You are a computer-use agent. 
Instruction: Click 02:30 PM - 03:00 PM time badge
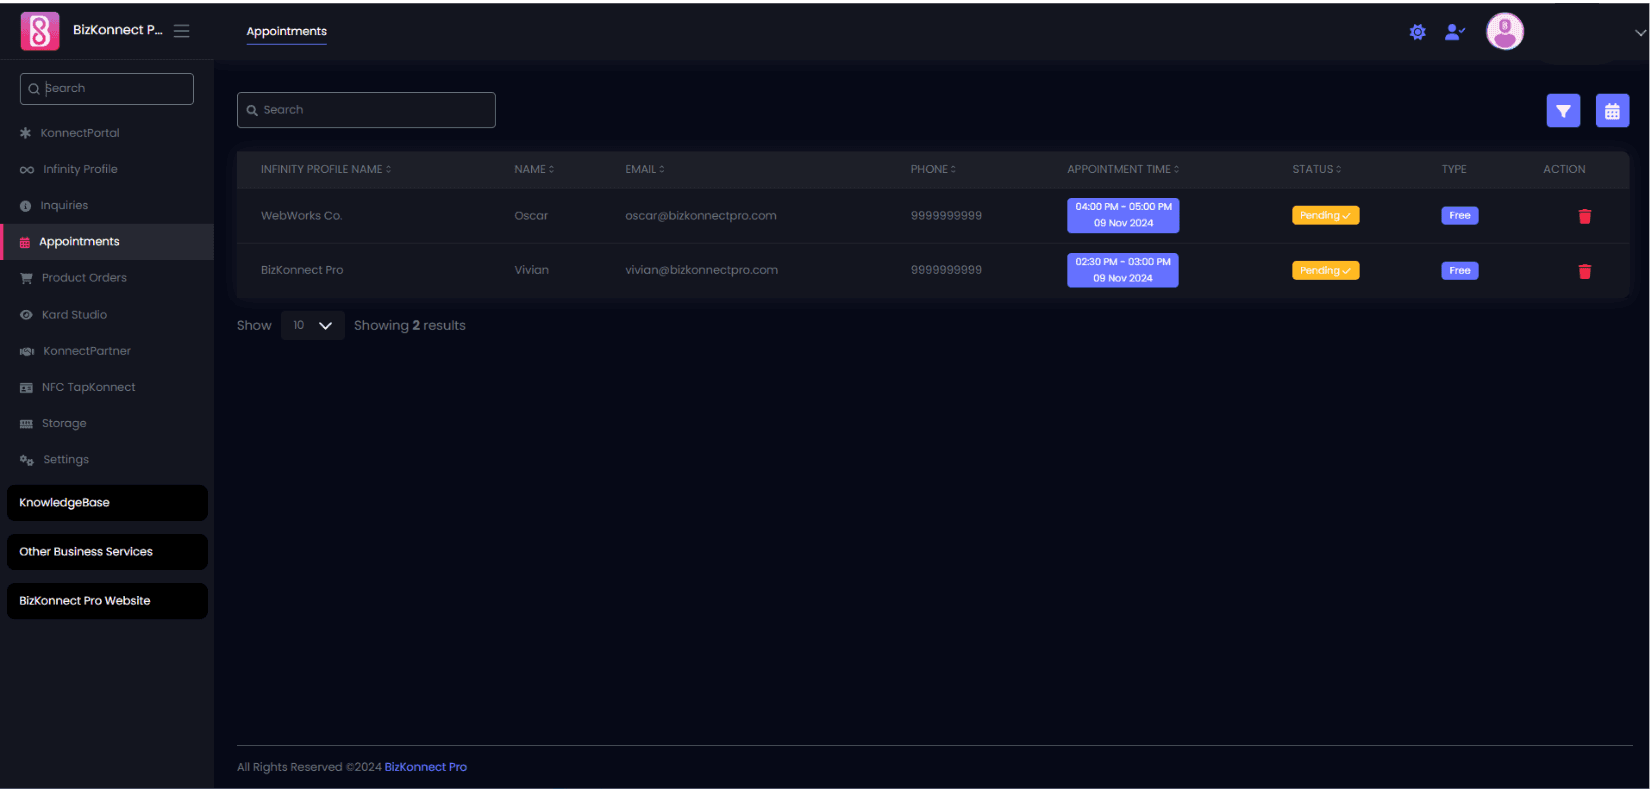point(1123,271)
